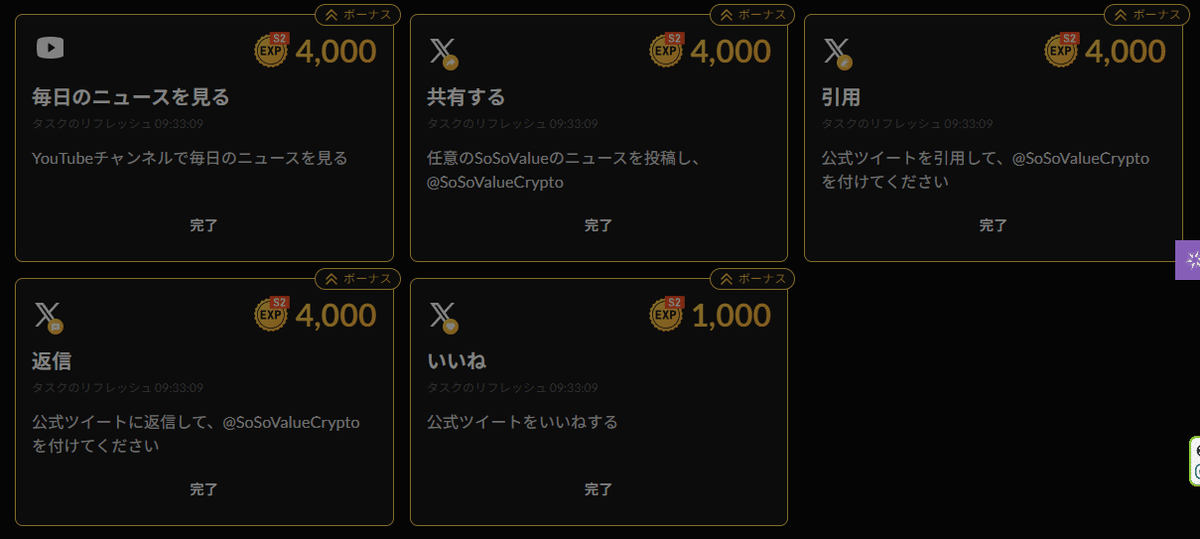Expand the ボーナス badge on 共有する card

[752, 15]
